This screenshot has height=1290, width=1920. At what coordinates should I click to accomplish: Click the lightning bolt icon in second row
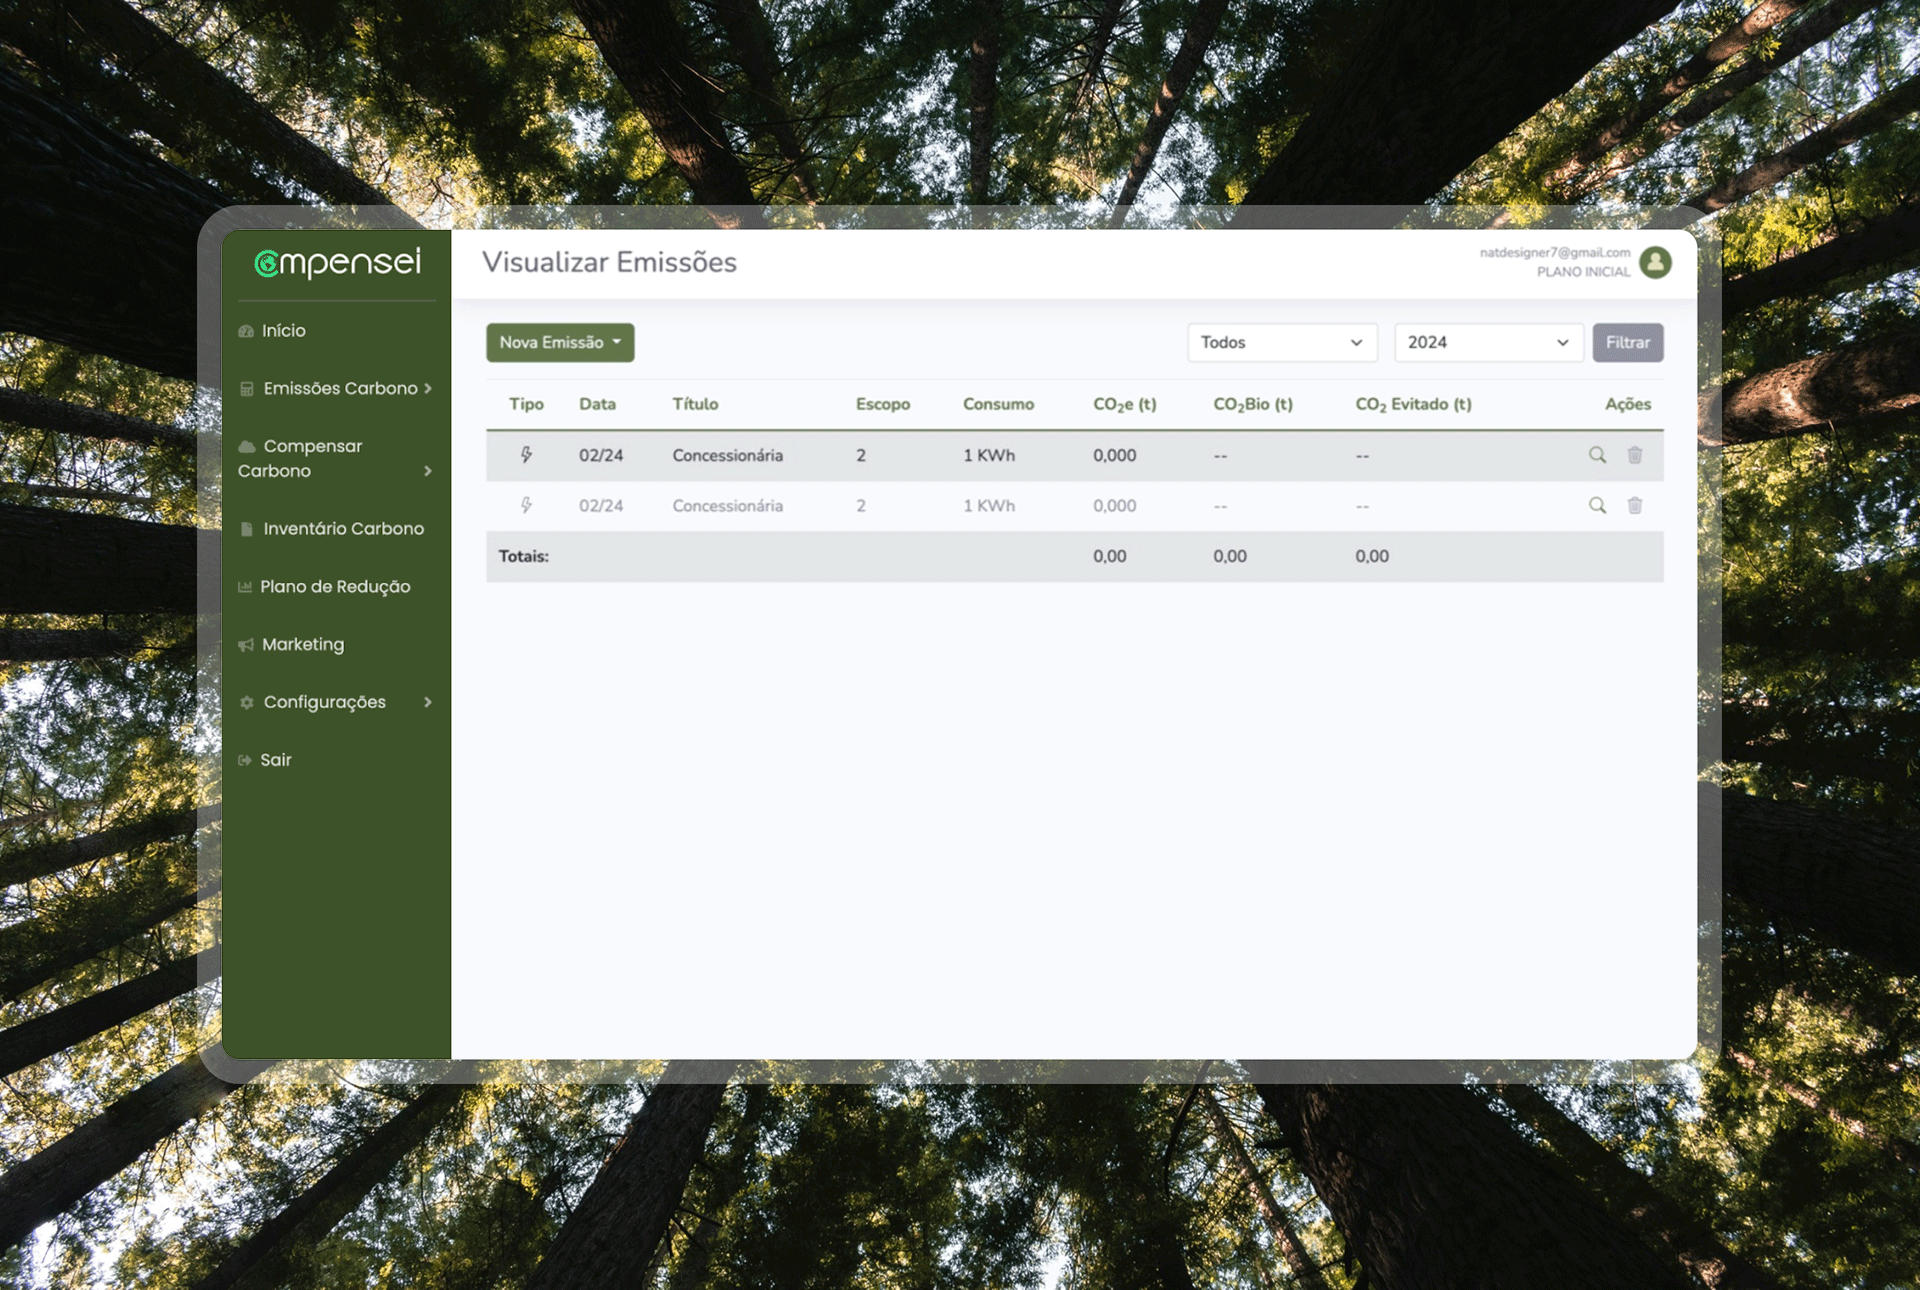click(x=526, y=506)
